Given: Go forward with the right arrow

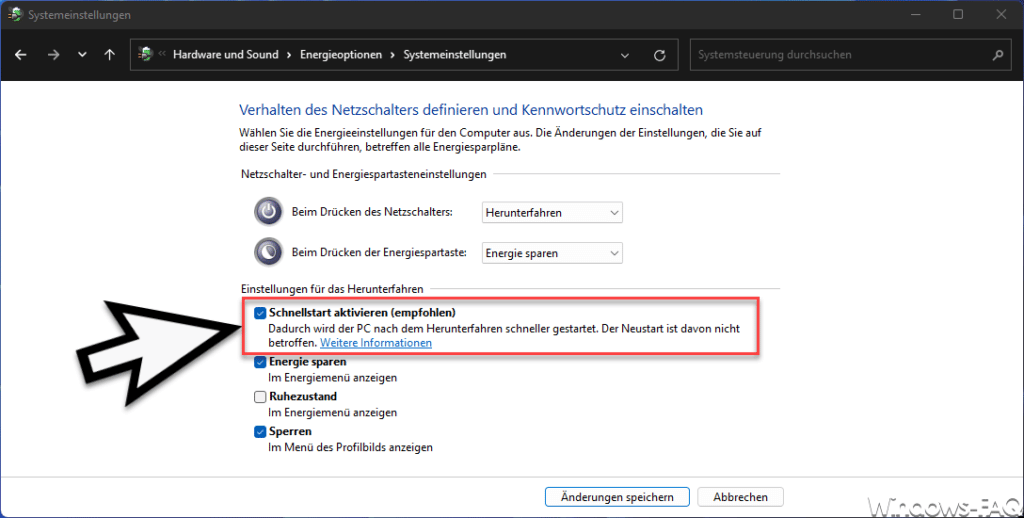Looking at the screenshot, I should (53, 55).
